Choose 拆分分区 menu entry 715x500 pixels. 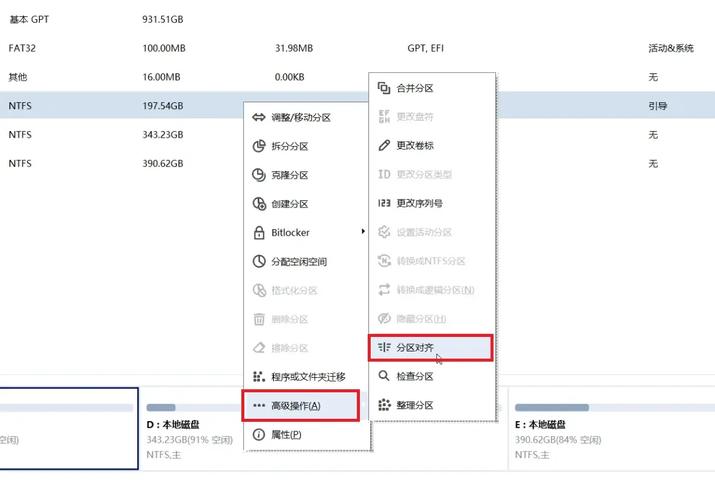point(306,146)
